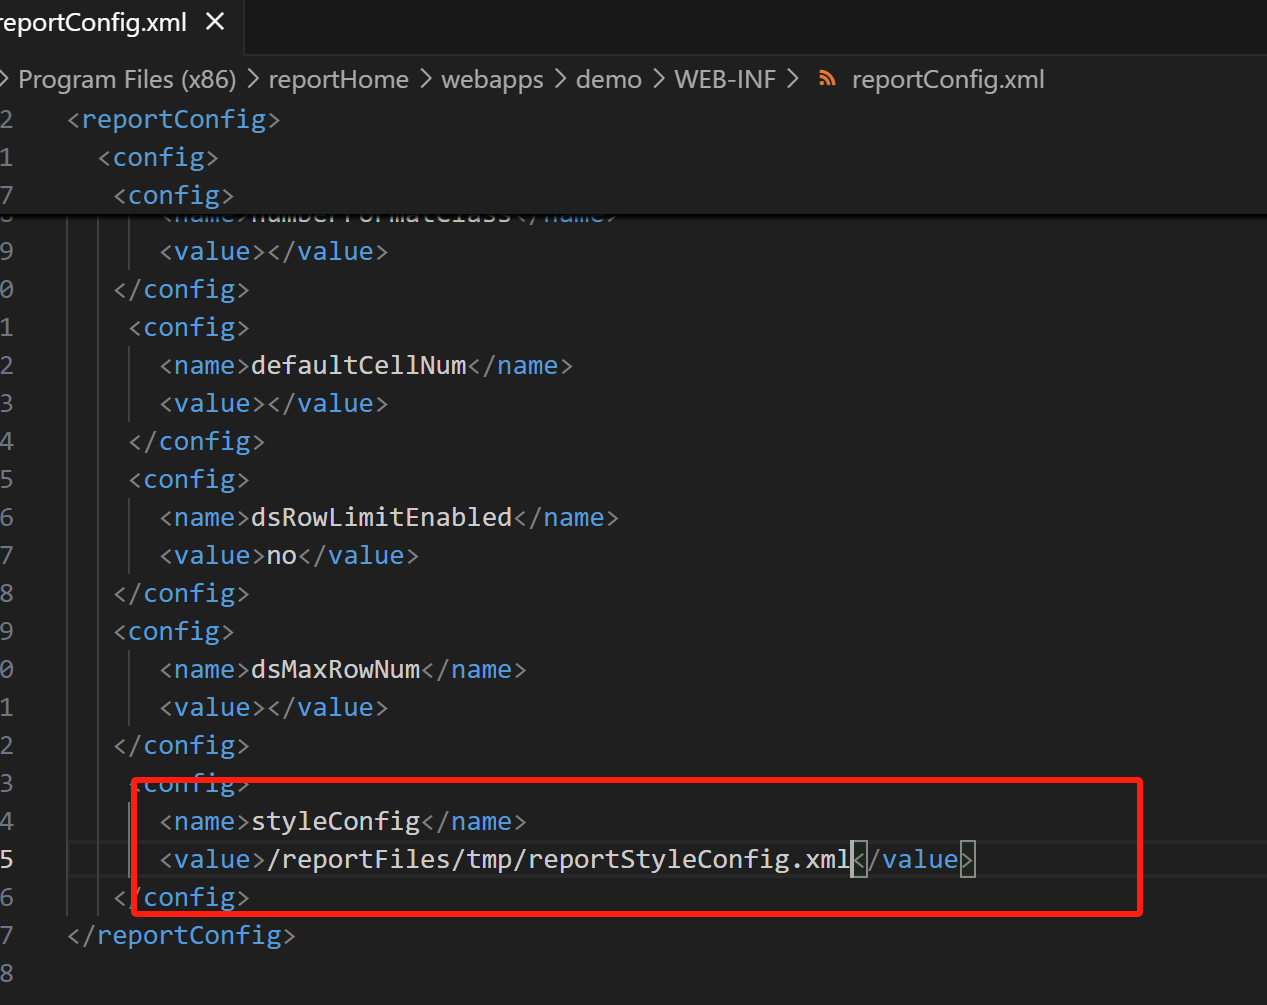Open the webapps breadcrumb folder
The height and width of the screenshot is (1005, 1267).
pos(492,80)
